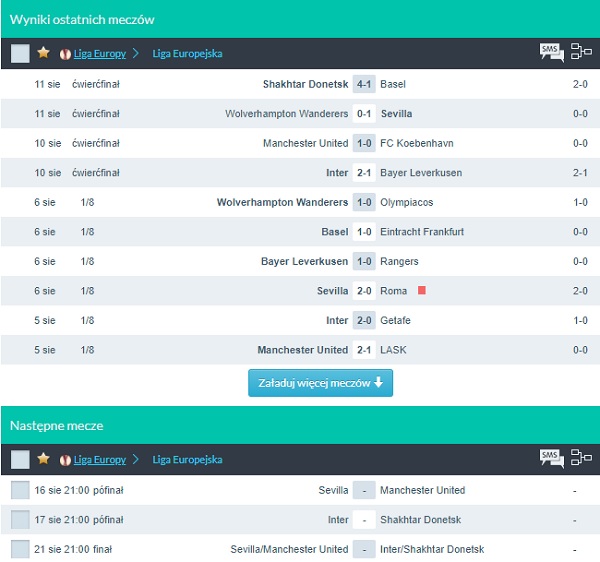Image resolution: width=600 pixels, height=562 pixels.
Task: Select Bayer Leverkusen as away team against Inter
Action: pos(421,173)
